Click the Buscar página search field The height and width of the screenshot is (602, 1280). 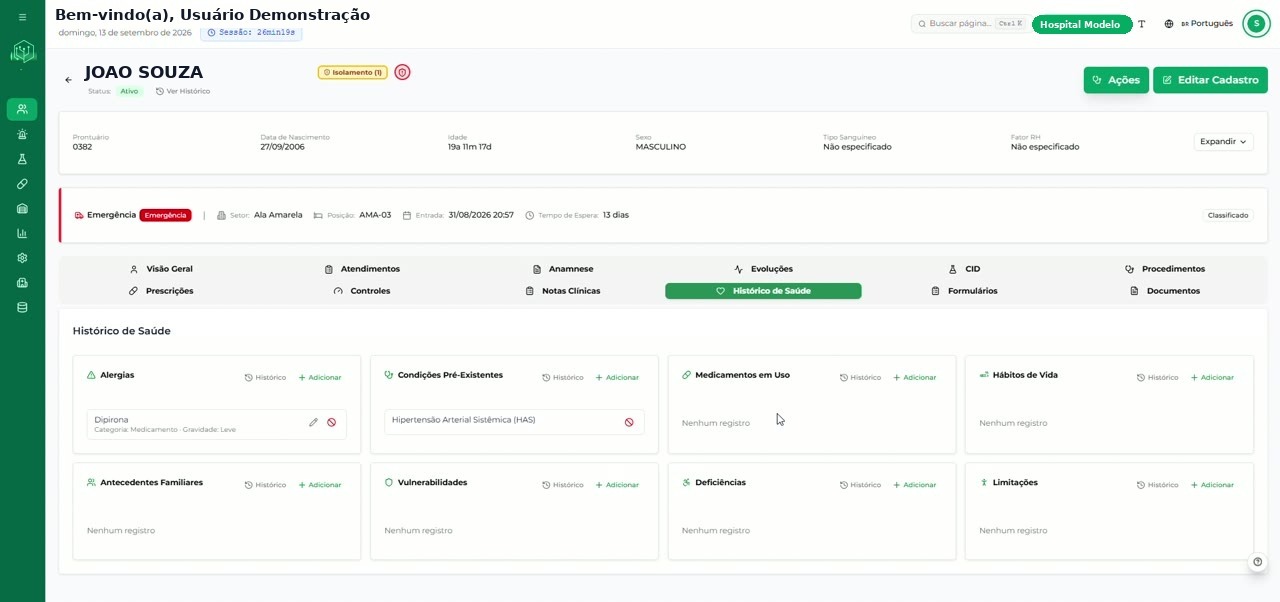(969, 24)
